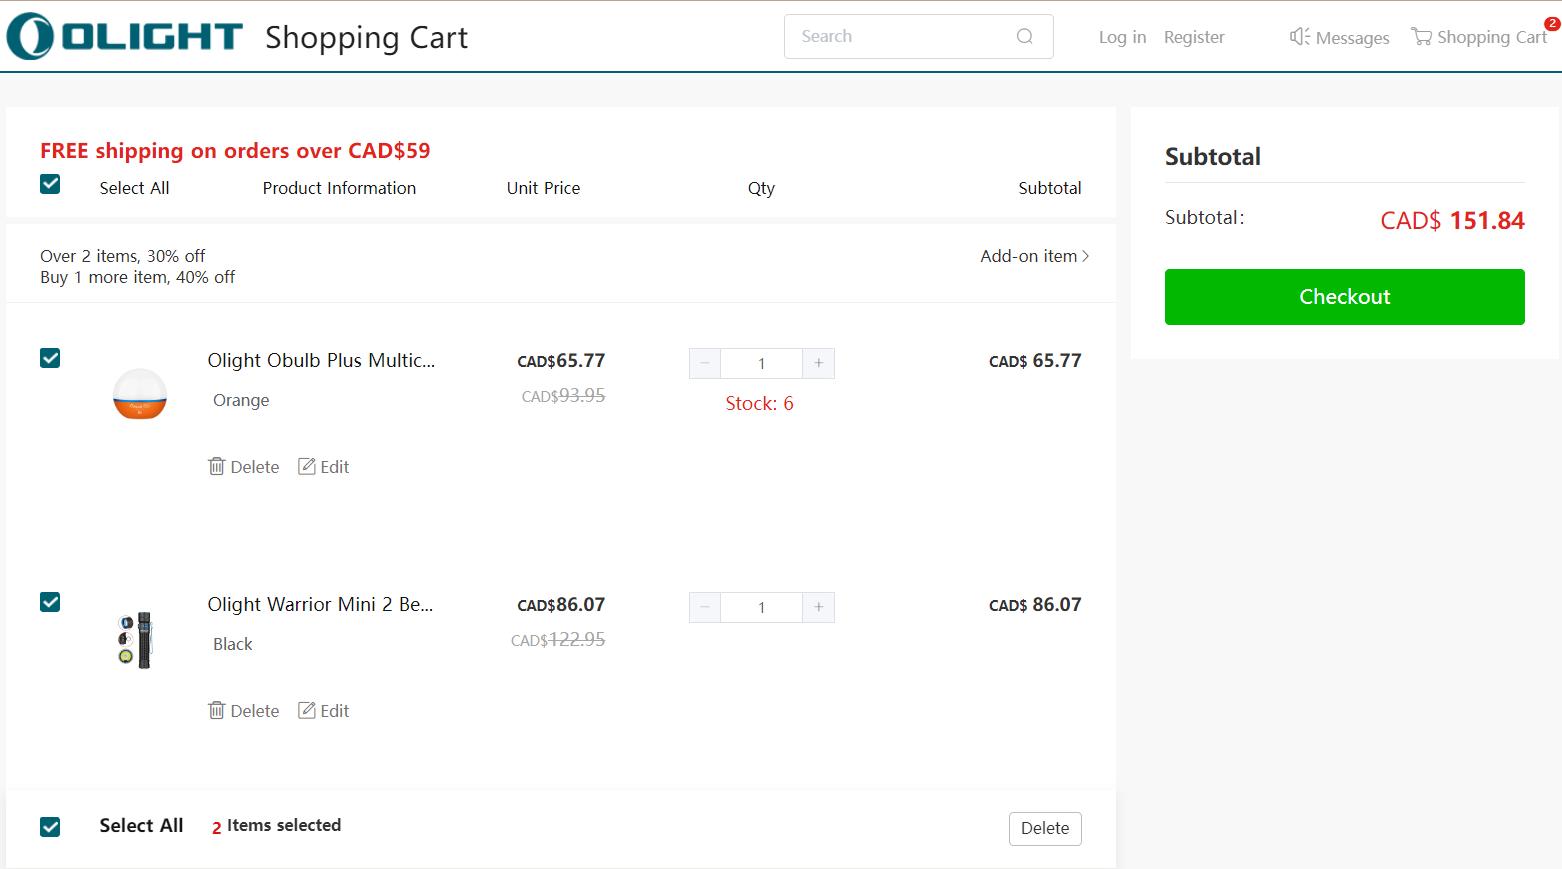Open the Shopping Cart icon in header
Viewport: 1562px width, 869px height.
point(1421,37)
